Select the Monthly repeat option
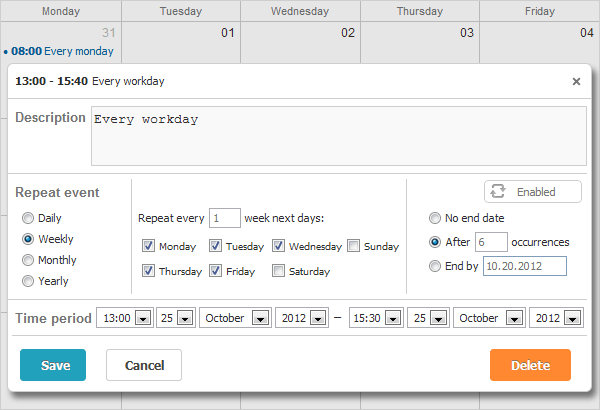 28,260
